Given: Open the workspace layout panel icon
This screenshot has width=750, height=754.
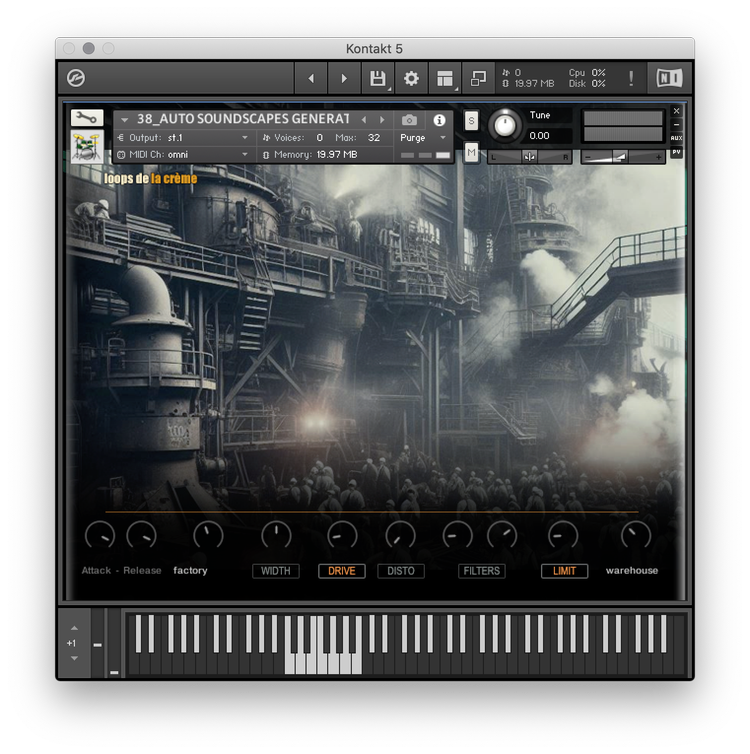Looking at the screenshot, I should coord(445,78).
